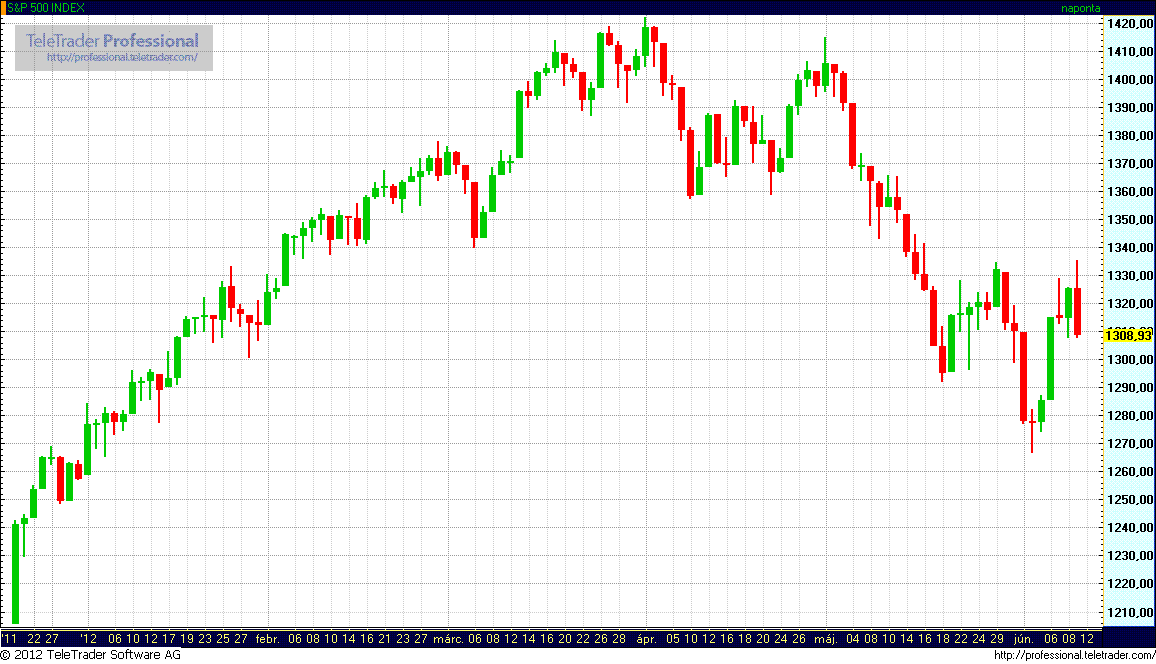Select the 1380,00 axis value
The height and width of the screenshot is (664, 1156).
coord(1129,136)
